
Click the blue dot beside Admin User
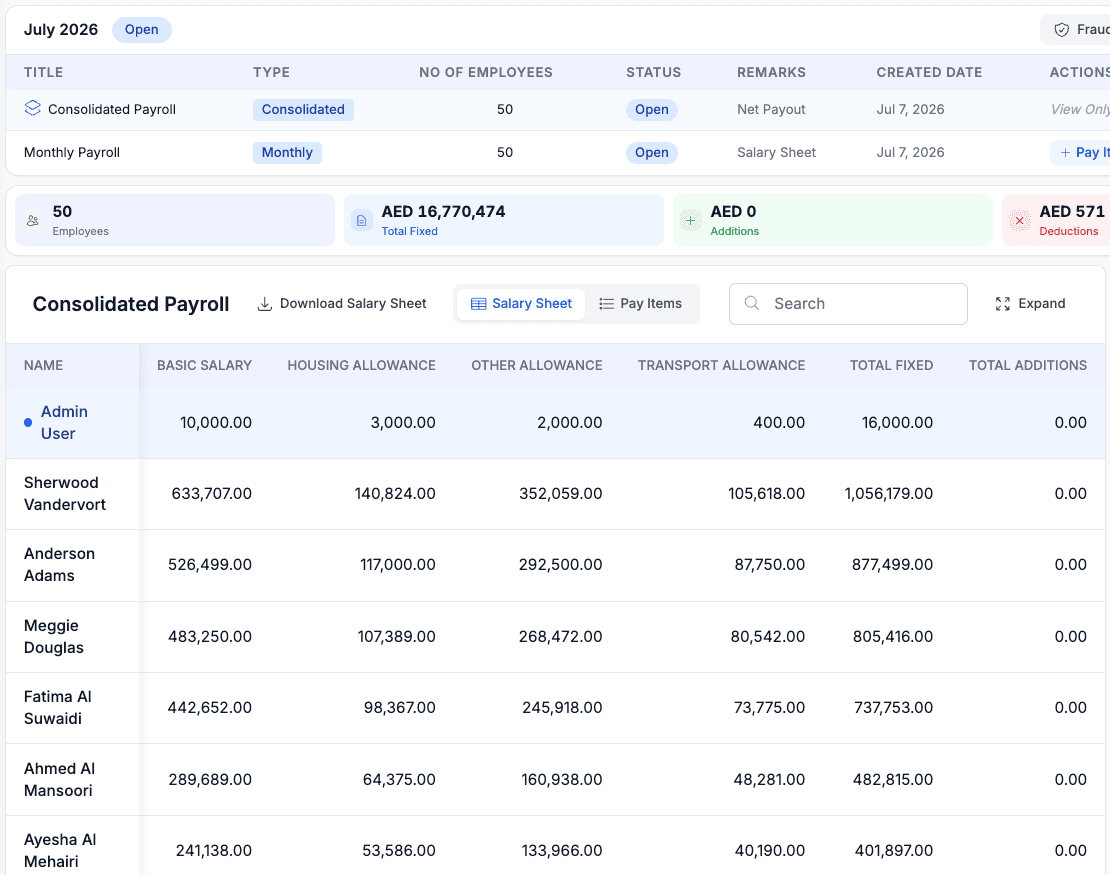click(28, 423)
